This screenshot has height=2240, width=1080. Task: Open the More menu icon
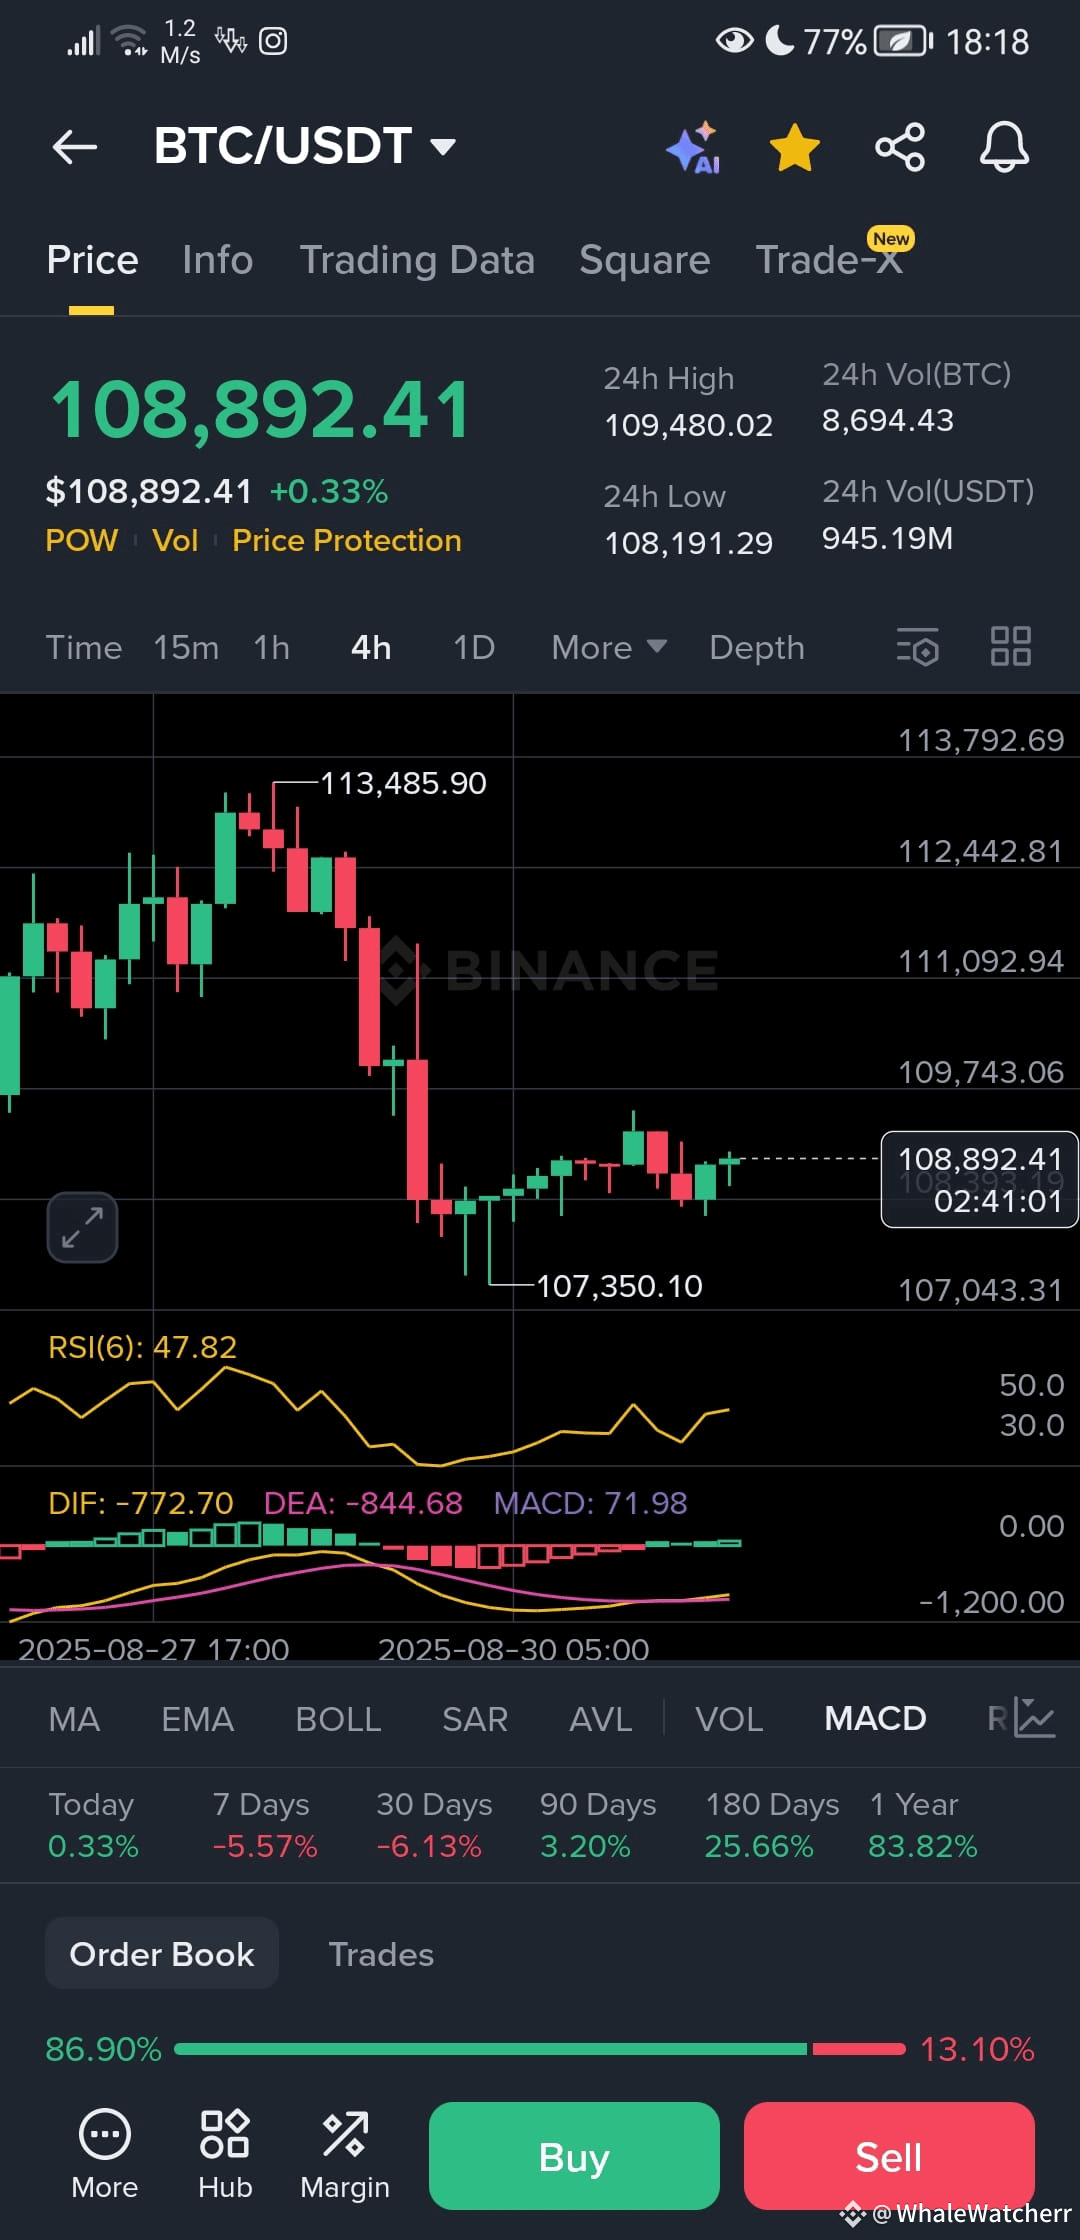pos(105,2153)
